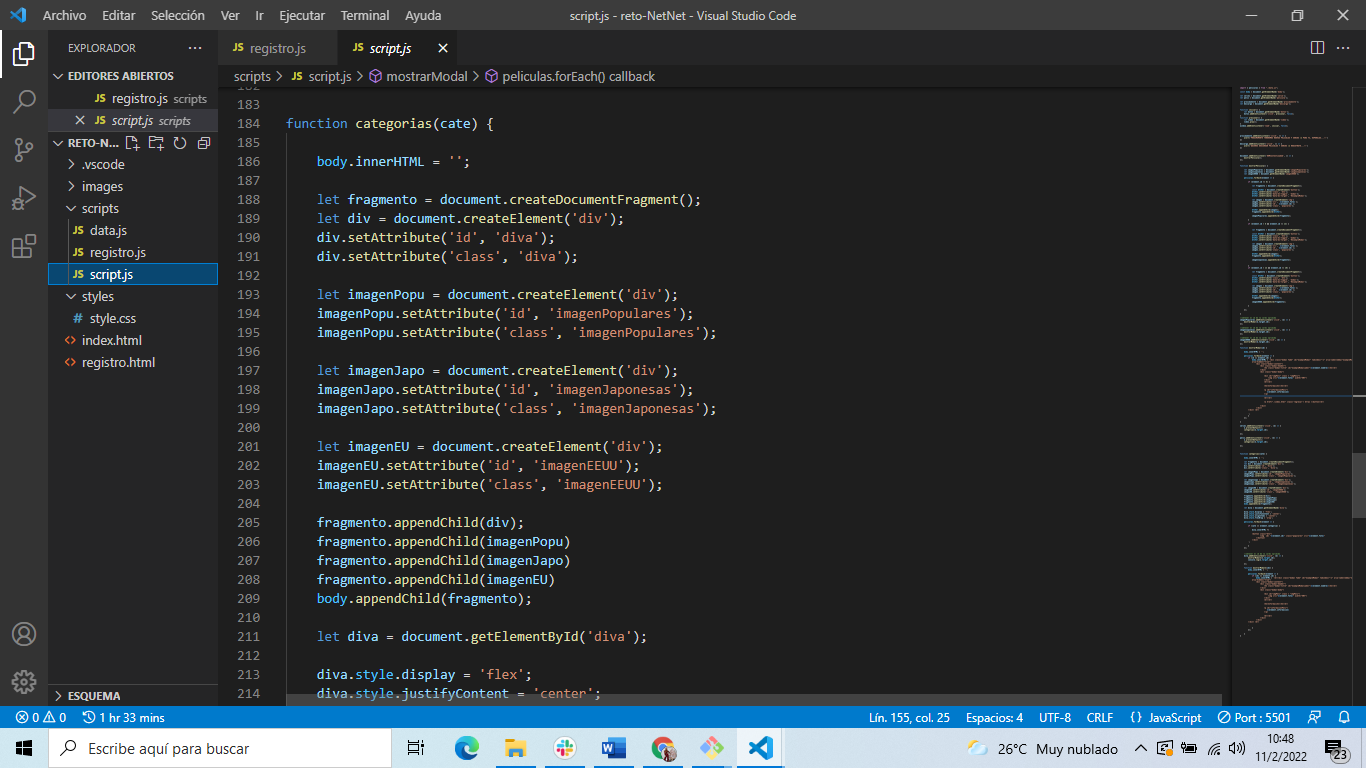Expand the images folder
The image size is (1366, 768).
(x=133, y=186)
